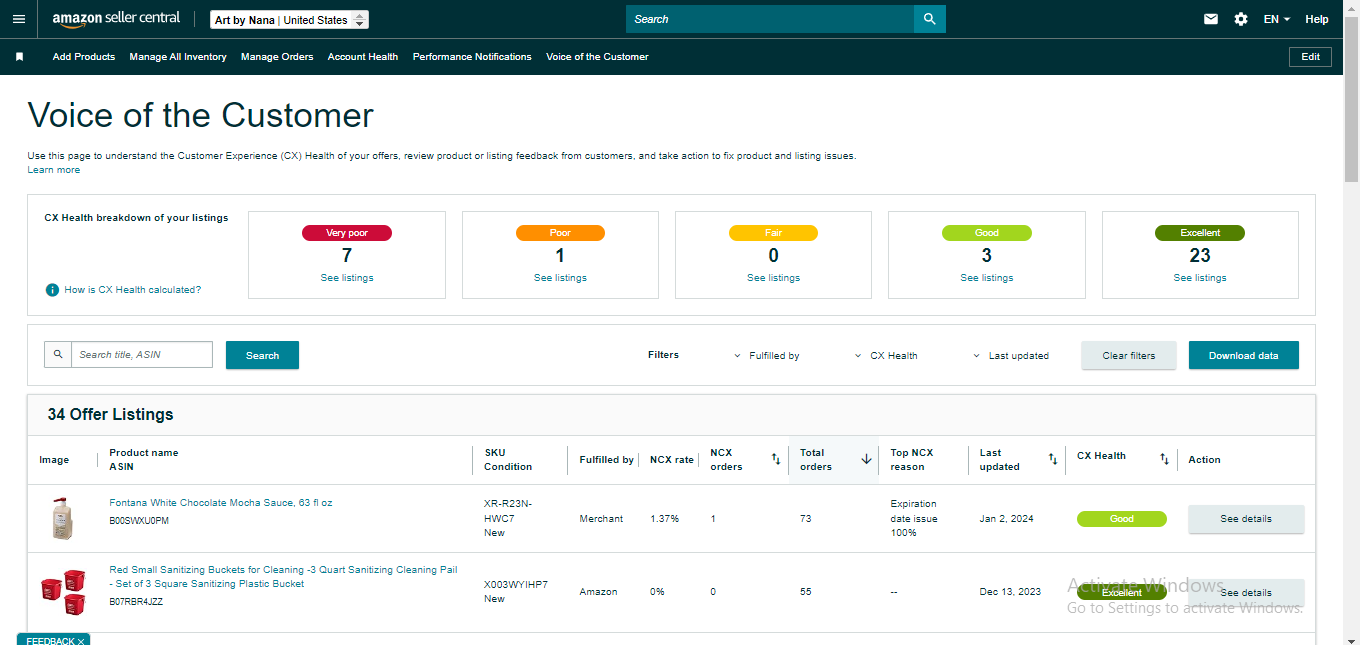Open the Learn more link
This screenshot has width=1360, height=645.
click(x=54, y=170)
